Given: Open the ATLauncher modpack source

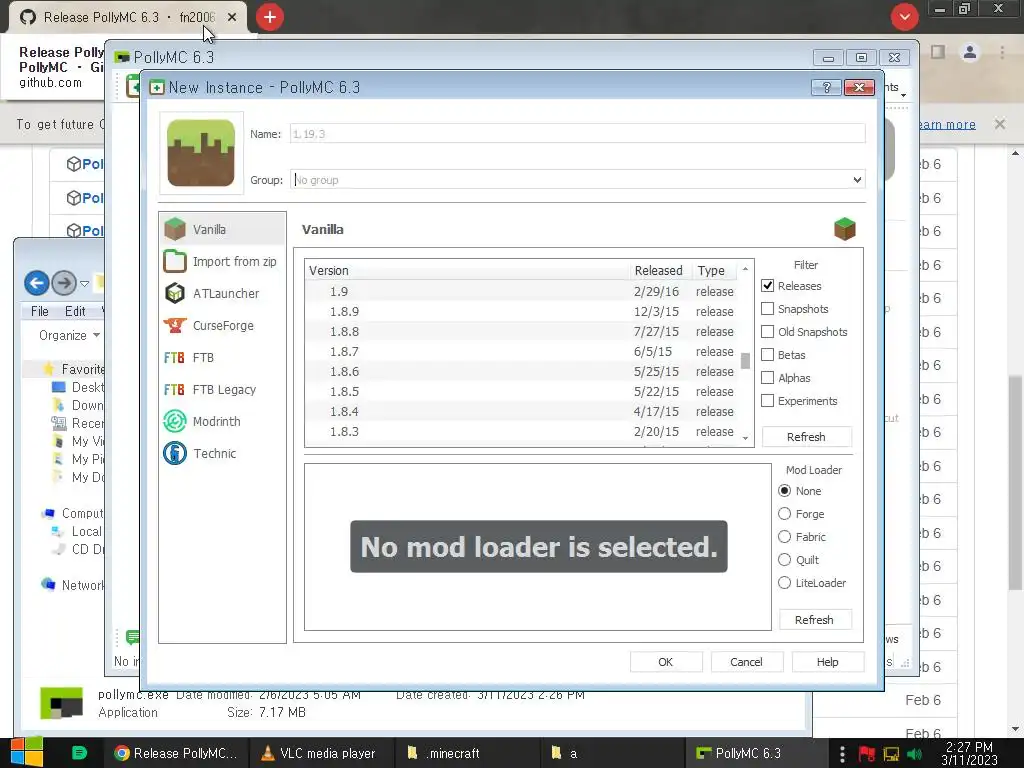Looking at the screenshot, I should [222, 293].
